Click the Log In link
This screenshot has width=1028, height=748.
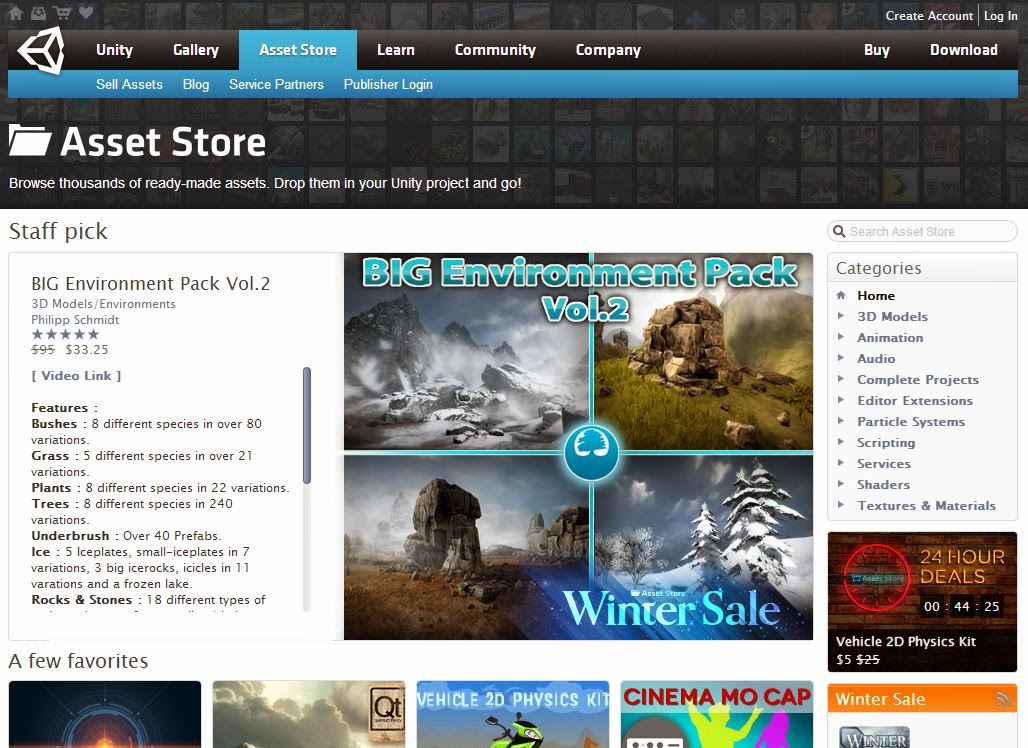(1000, 16)
